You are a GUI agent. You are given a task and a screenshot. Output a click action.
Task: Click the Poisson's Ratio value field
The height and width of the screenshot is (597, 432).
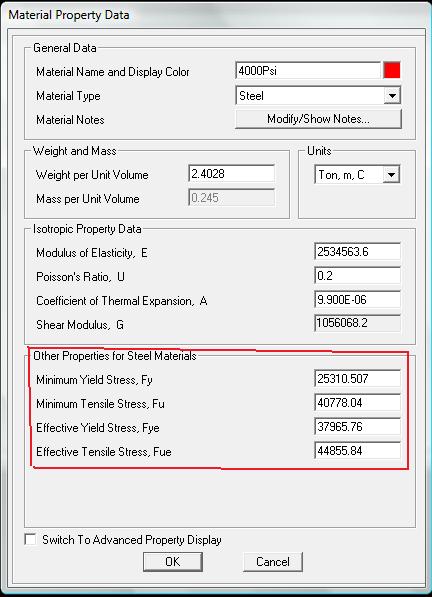tap(357, 276)
